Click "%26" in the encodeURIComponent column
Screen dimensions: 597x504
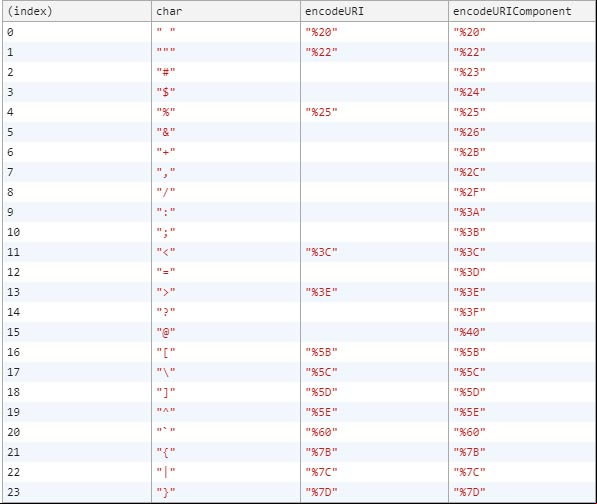469,132
